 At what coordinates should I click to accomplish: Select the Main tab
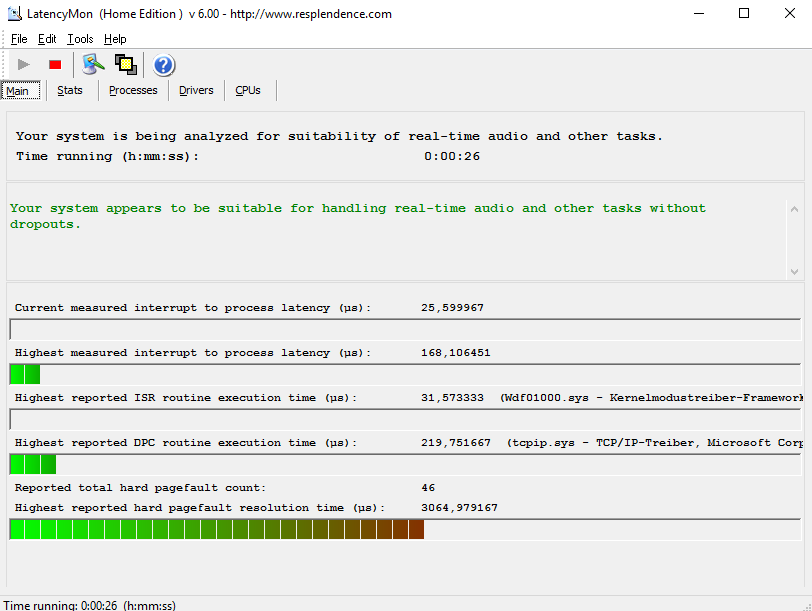pyautogui.click(x=21, y=91)
